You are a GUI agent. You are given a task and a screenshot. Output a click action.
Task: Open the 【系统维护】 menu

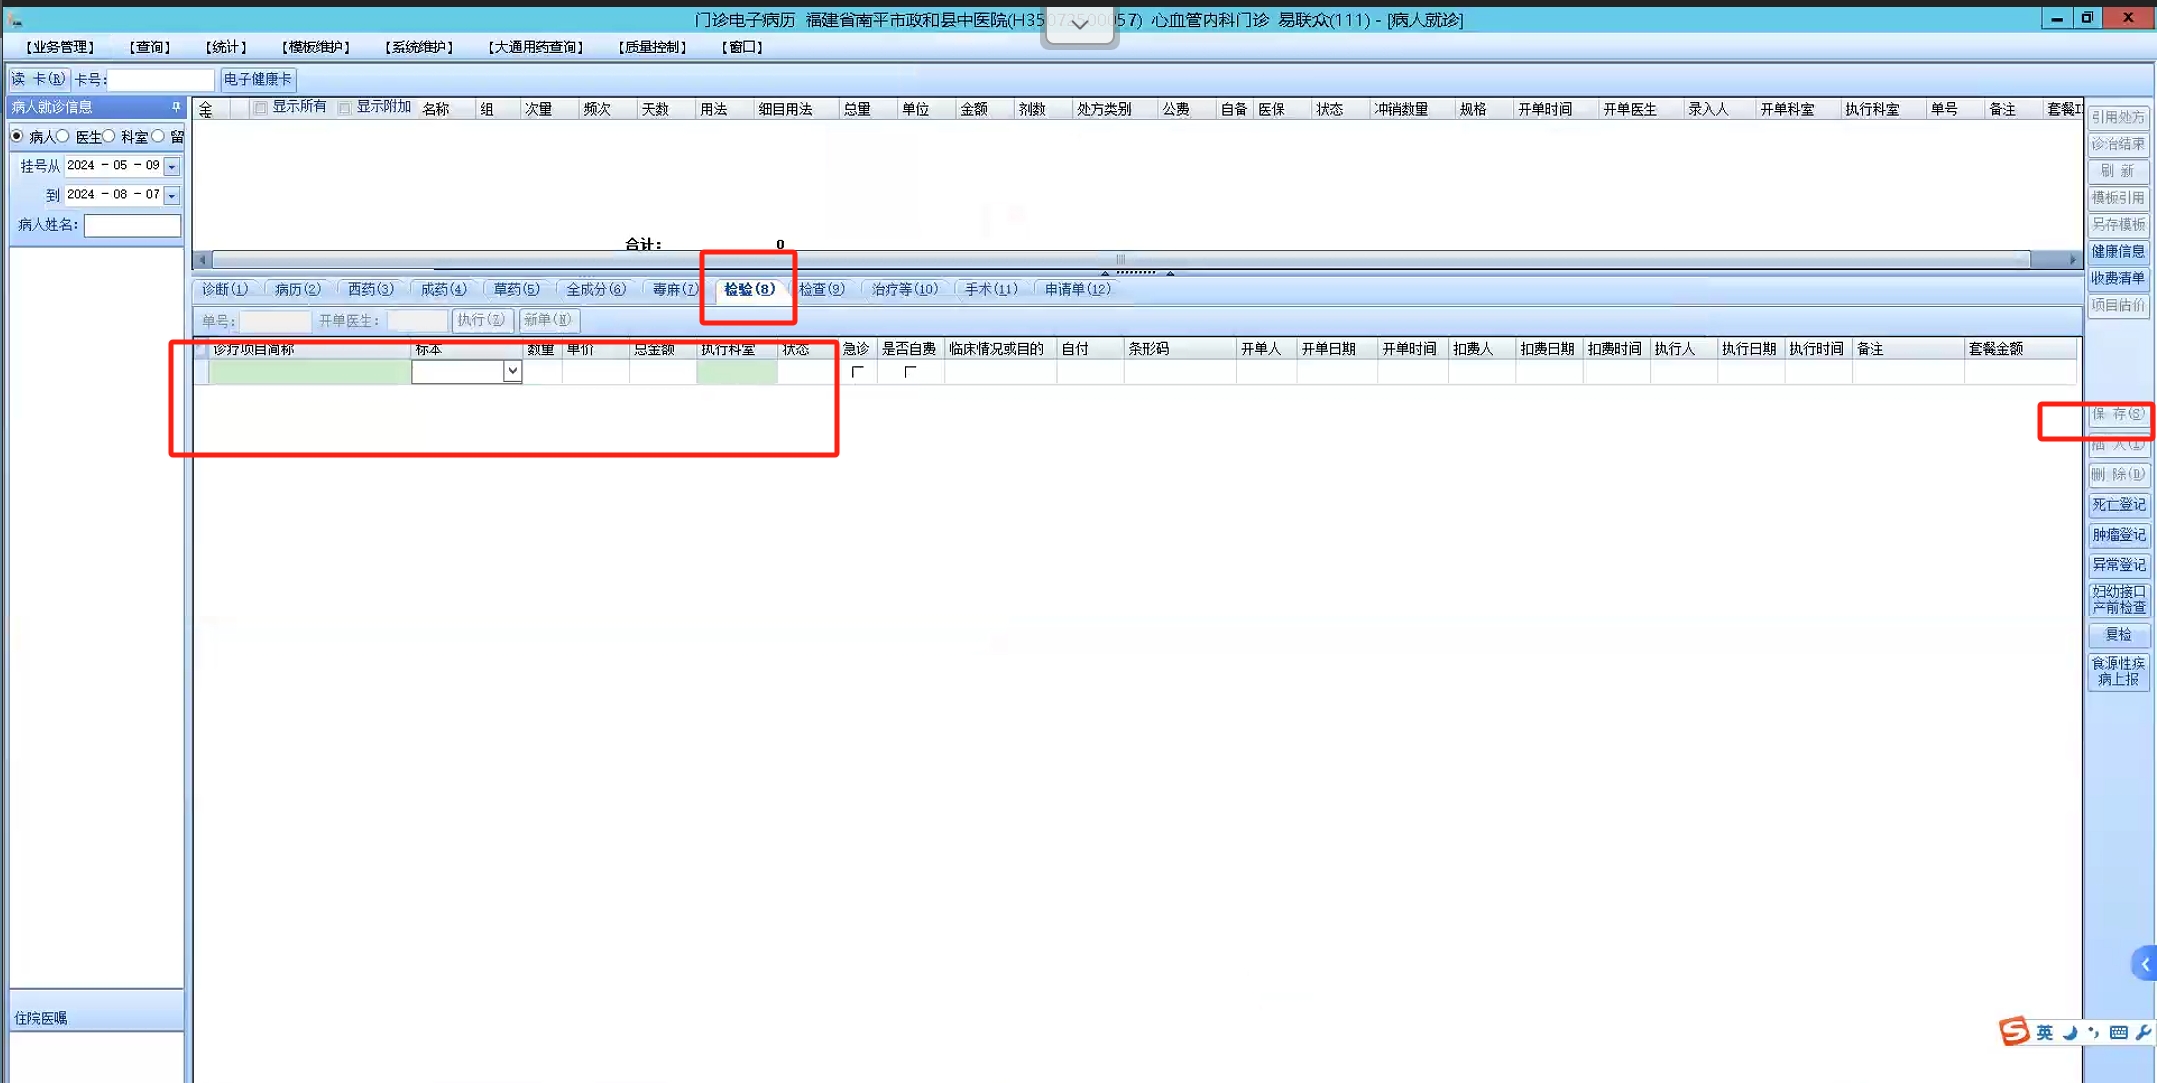pos(418,47)
